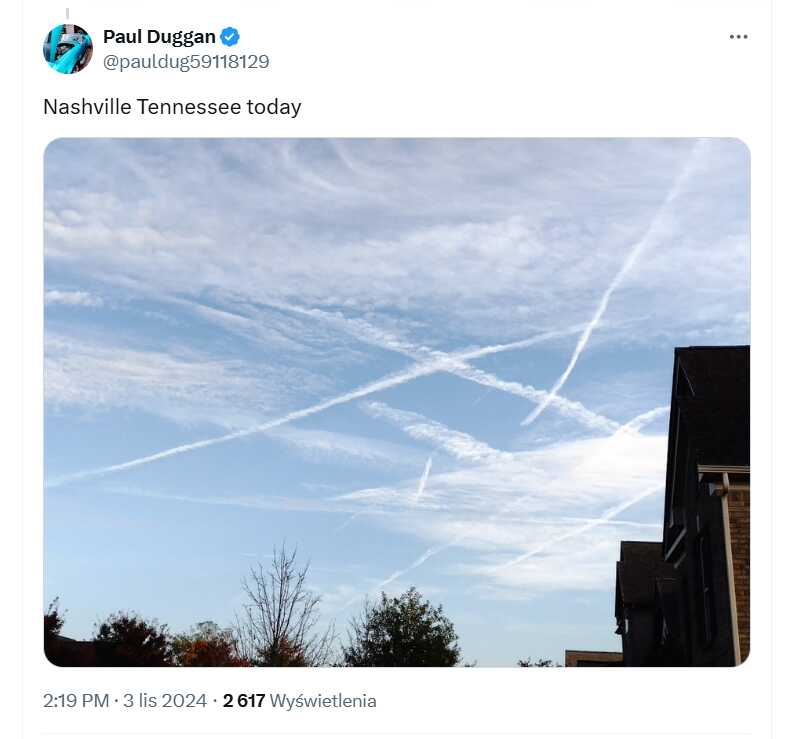Open the three-dot more options menu
This screenshot has width=790, height=739.
(x=738, y=37)
